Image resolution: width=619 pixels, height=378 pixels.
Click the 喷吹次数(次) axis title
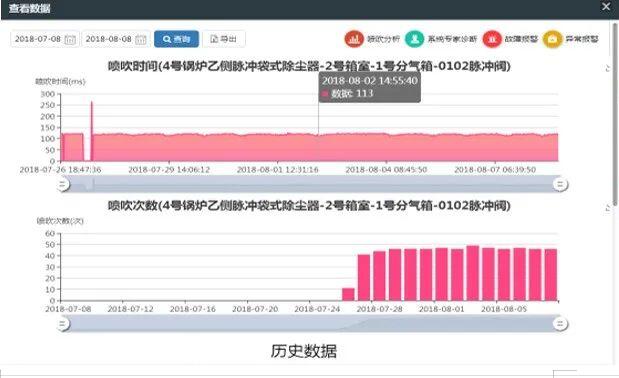point(60,221)
